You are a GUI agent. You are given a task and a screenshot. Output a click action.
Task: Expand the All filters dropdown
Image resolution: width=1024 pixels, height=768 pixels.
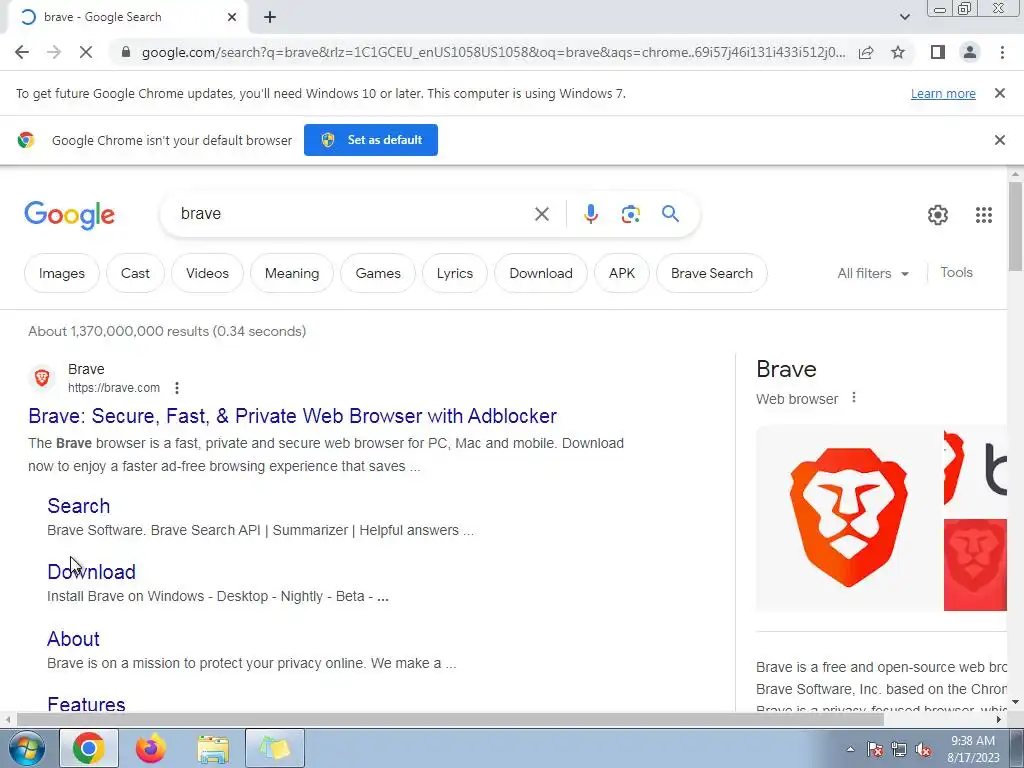coord(872,273)
